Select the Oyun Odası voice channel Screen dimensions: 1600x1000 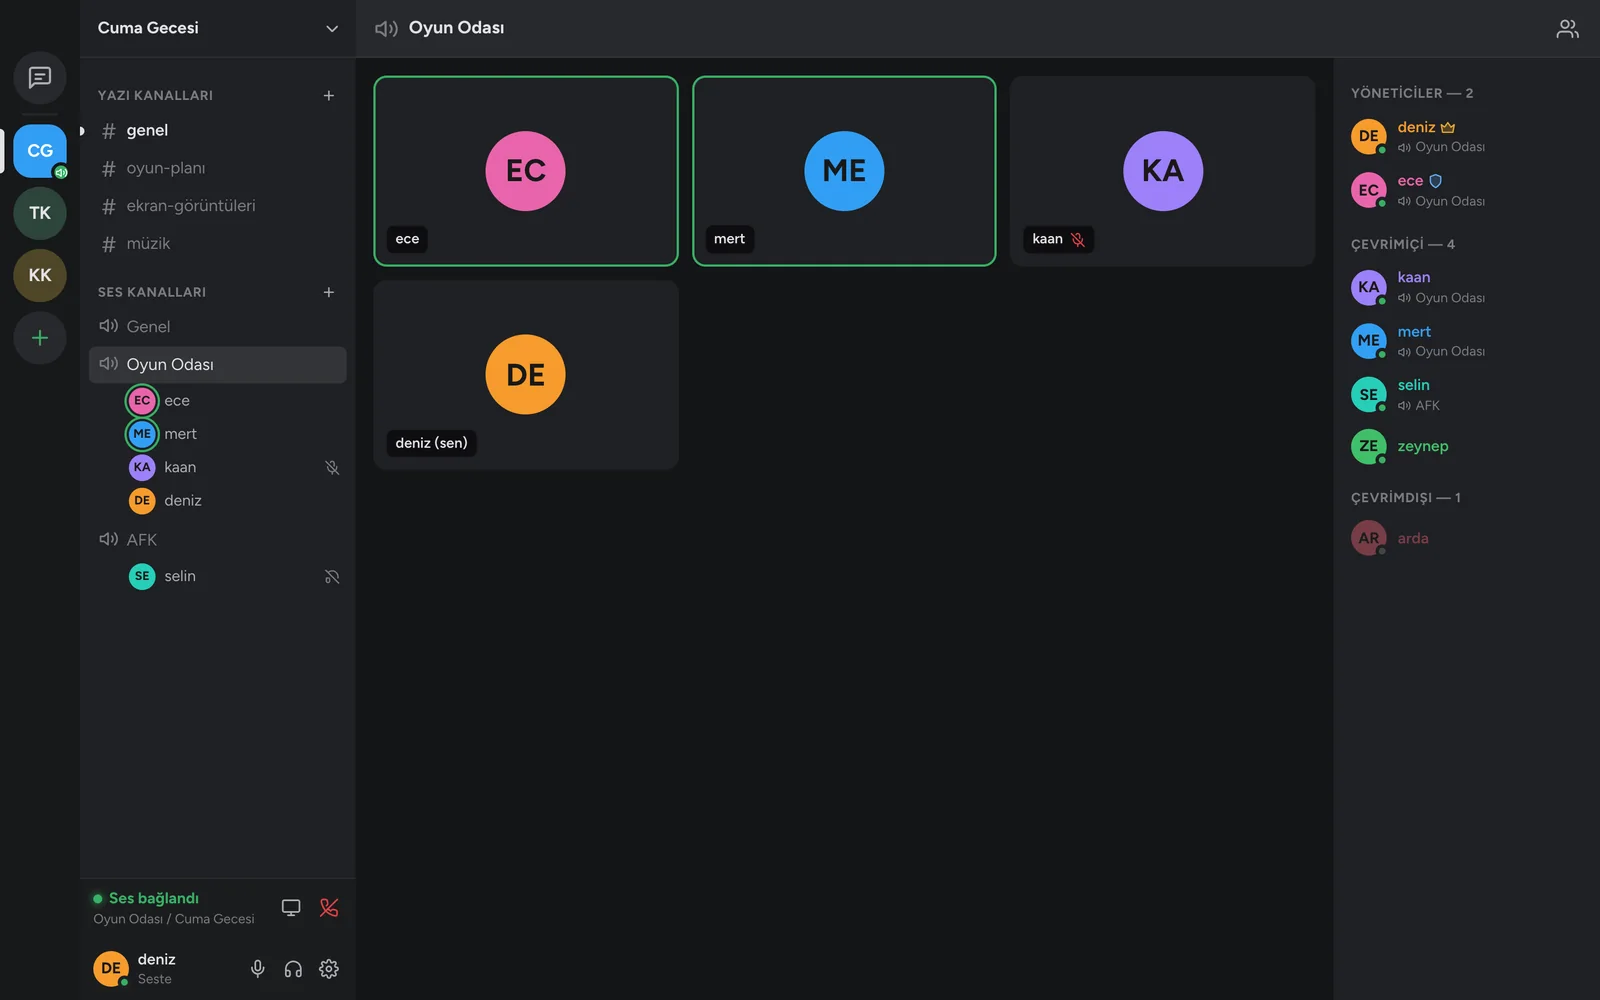[x=218, y=364]
